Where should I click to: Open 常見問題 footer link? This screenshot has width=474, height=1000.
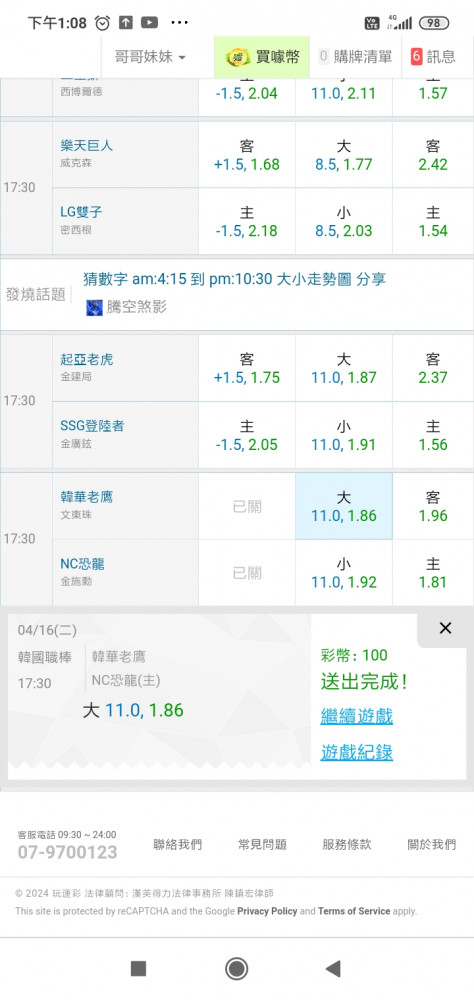click(x=262, y=845)
